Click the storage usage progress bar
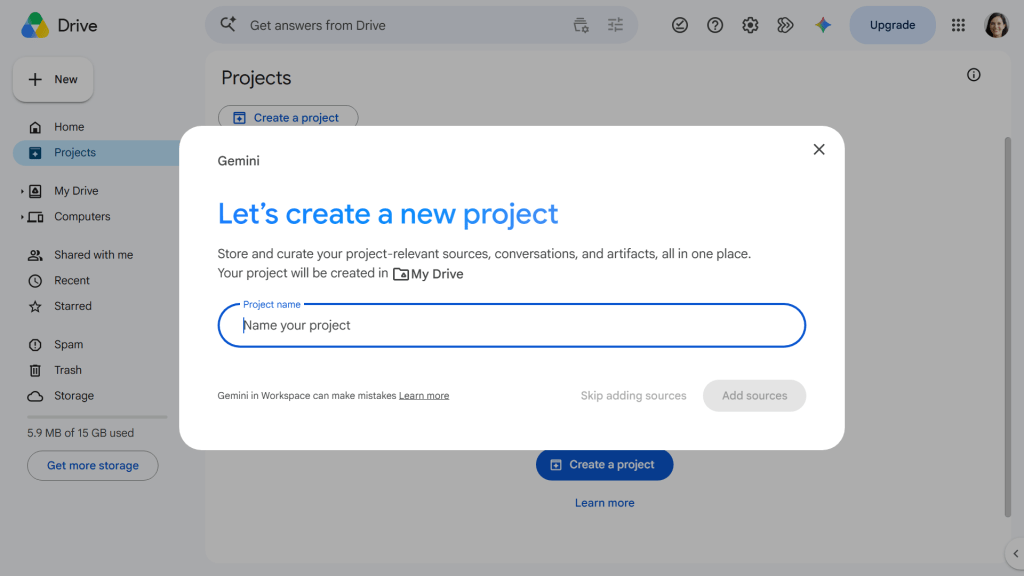This screenshot has width=1024, height=576. (97, 417)
